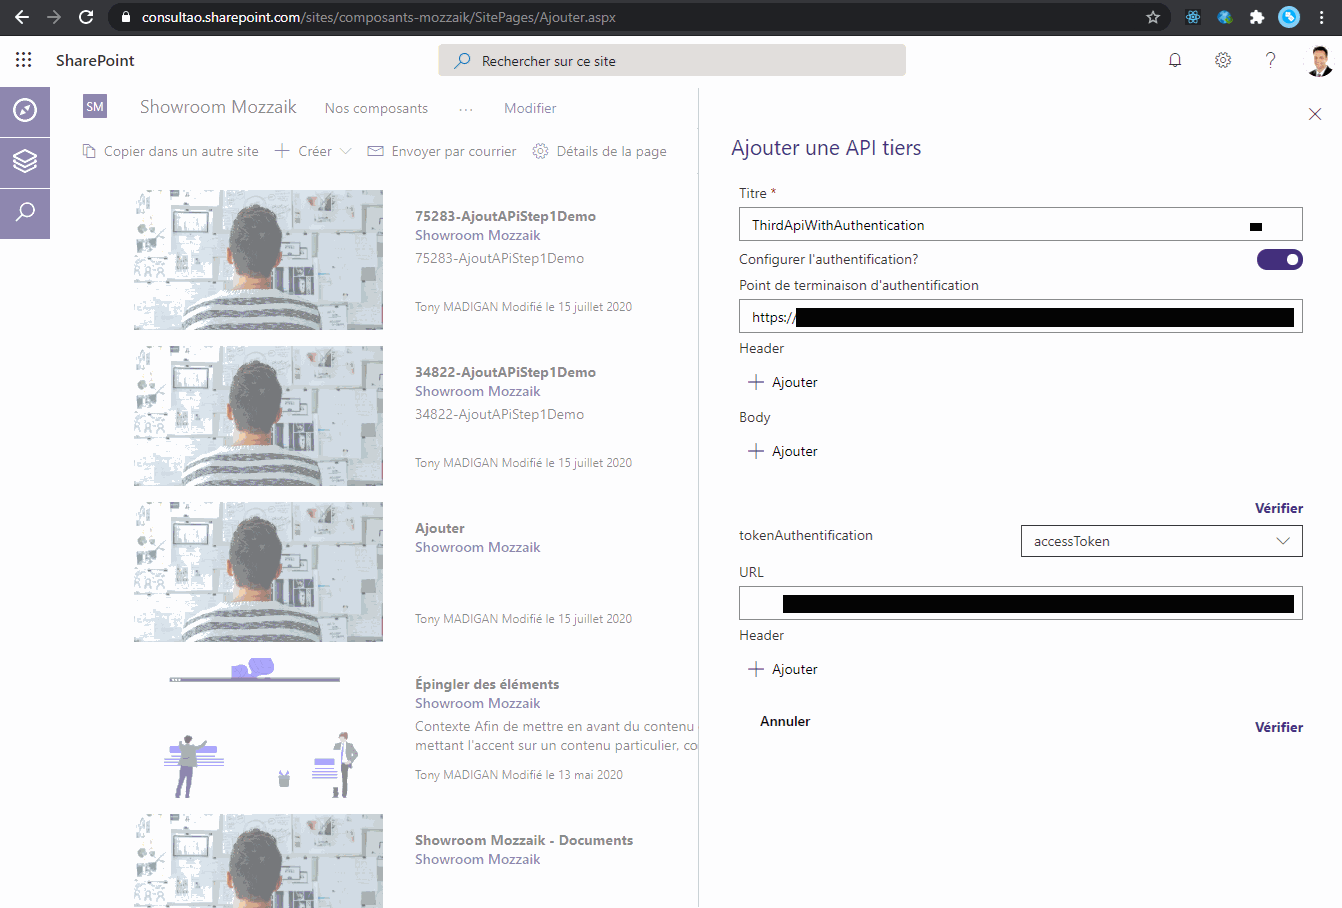
Task: Open Showroom Mozzaik - Documents result
Action: [x=524, y=840]
